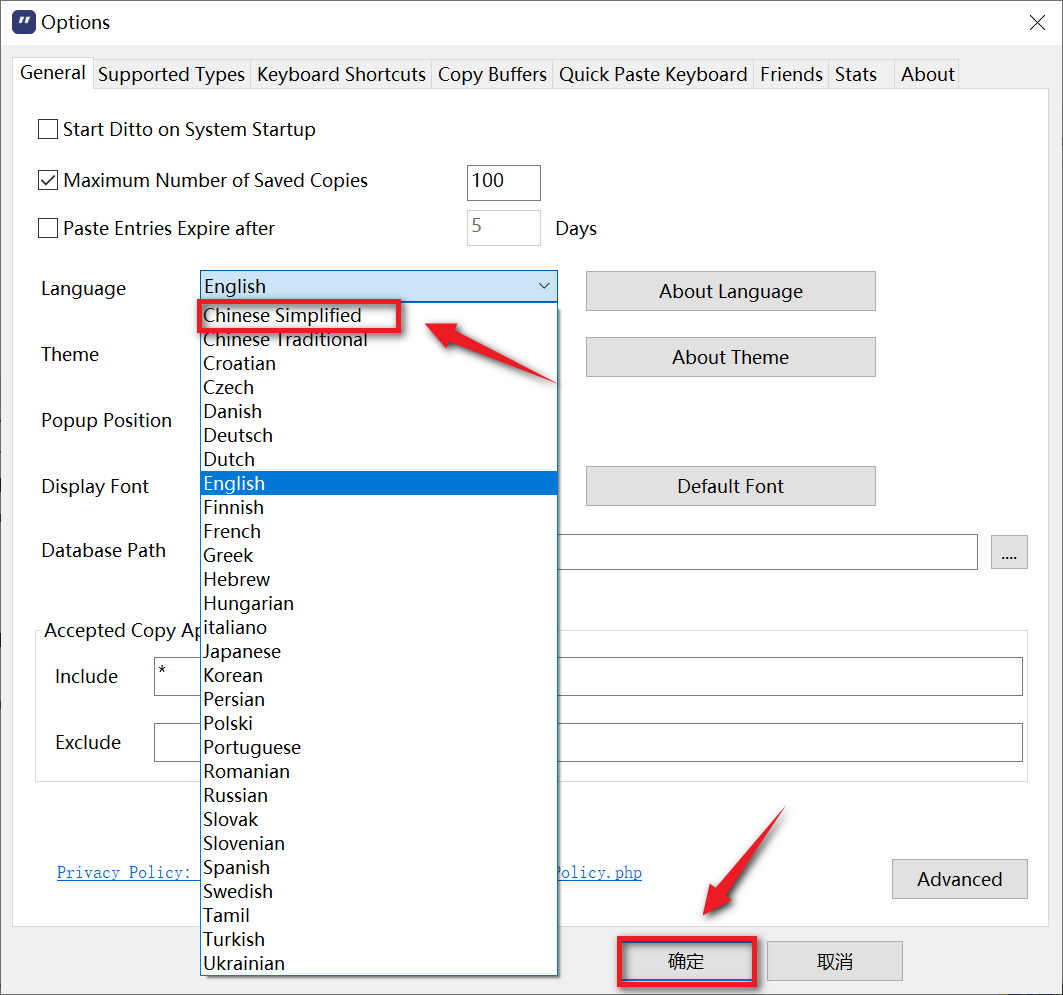Choose Croatian from the language list
The height and width of the screenshot is (995, 1063).
(x=379, y=363)
